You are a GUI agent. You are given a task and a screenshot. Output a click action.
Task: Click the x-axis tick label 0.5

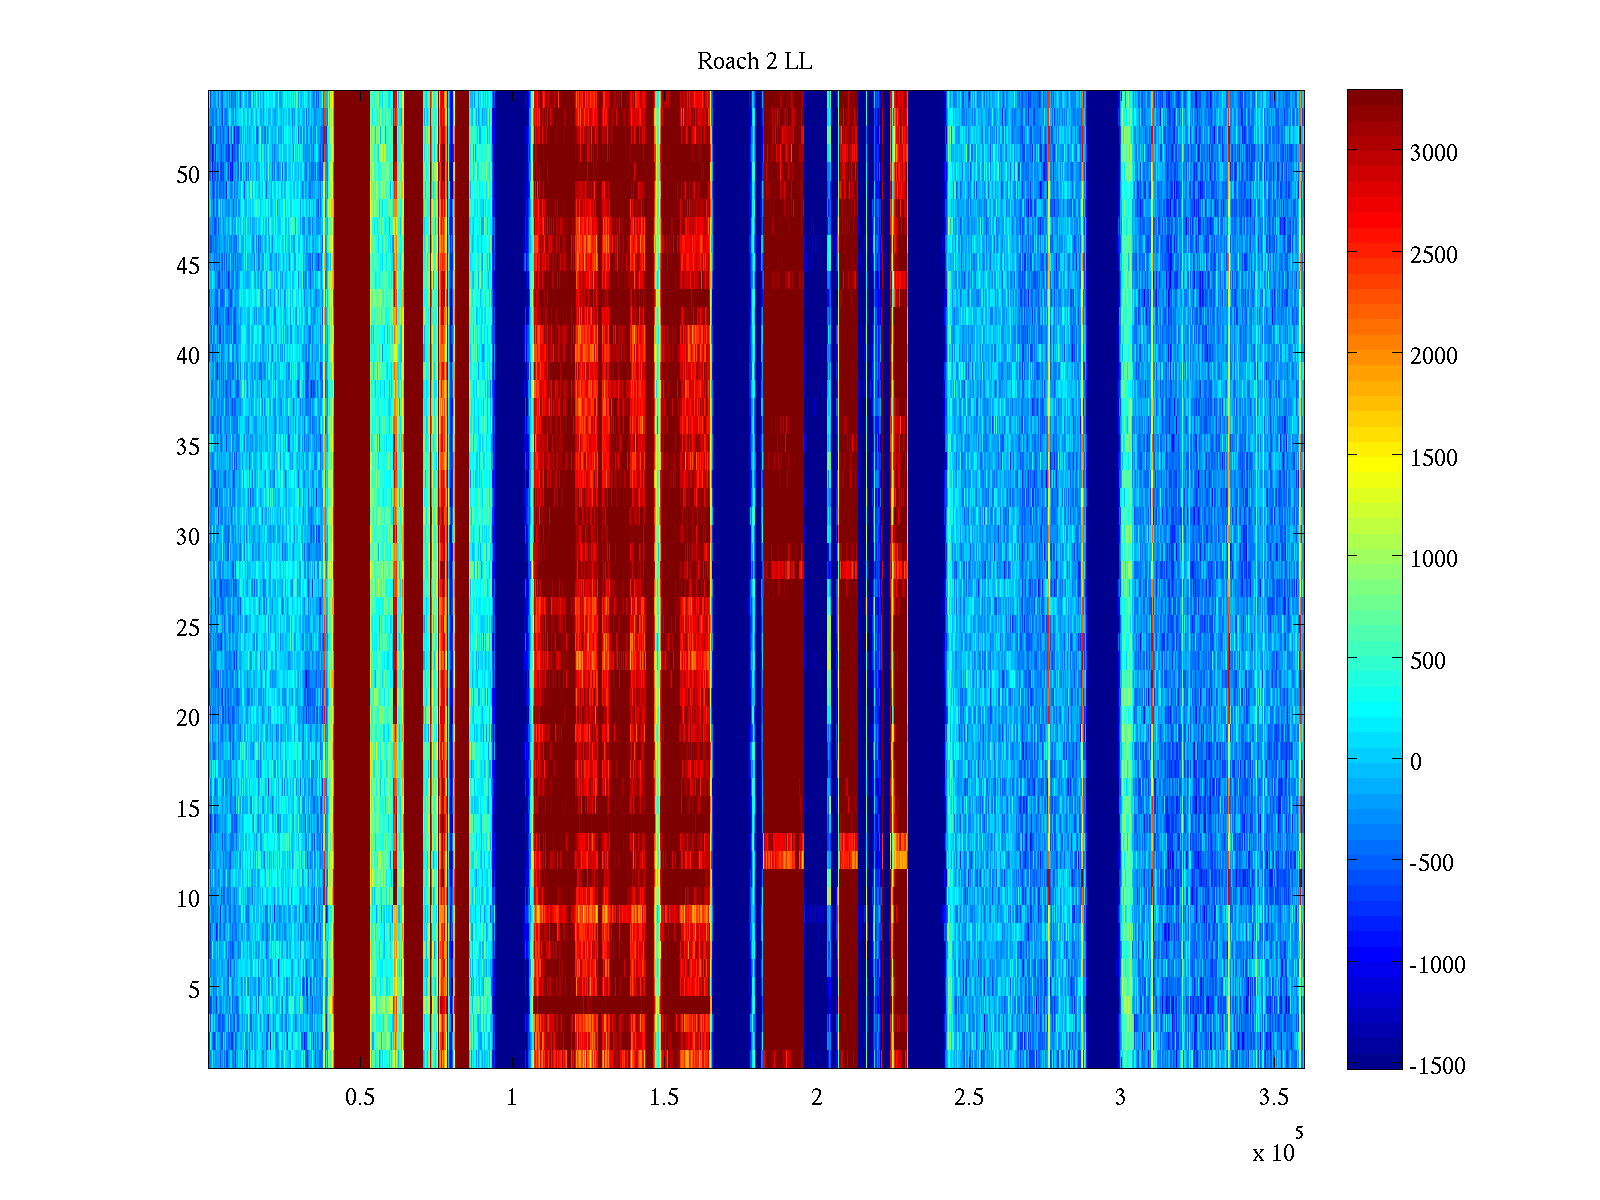[x=360, y=1098]
